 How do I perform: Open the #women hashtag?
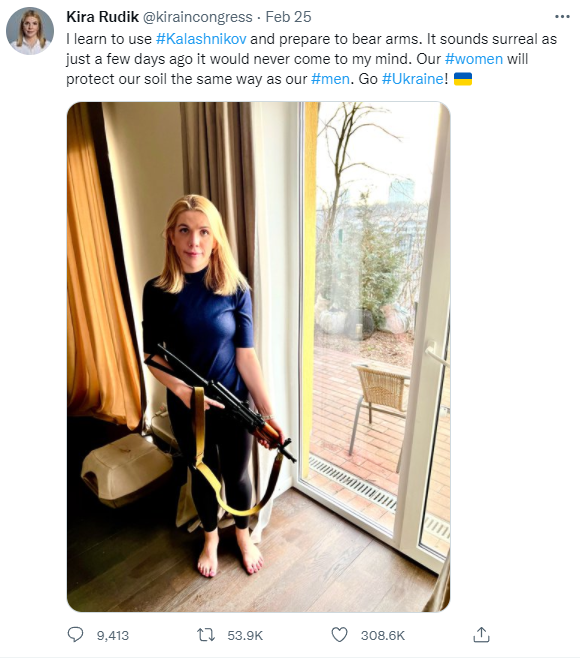[474, 59]
